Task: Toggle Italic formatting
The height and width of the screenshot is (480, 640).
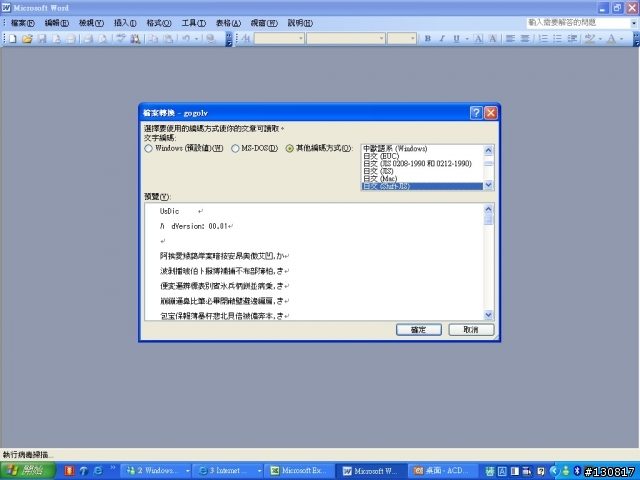Action: point(442,39)
